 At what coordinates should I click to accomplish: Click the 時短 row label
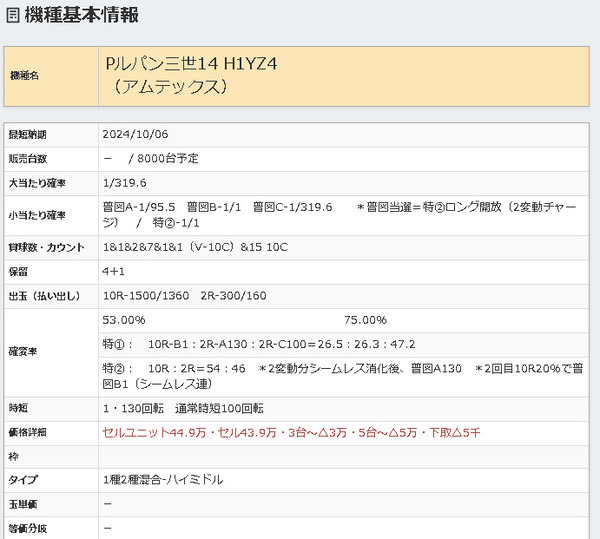pyautogui.click(x=18, y=408)
